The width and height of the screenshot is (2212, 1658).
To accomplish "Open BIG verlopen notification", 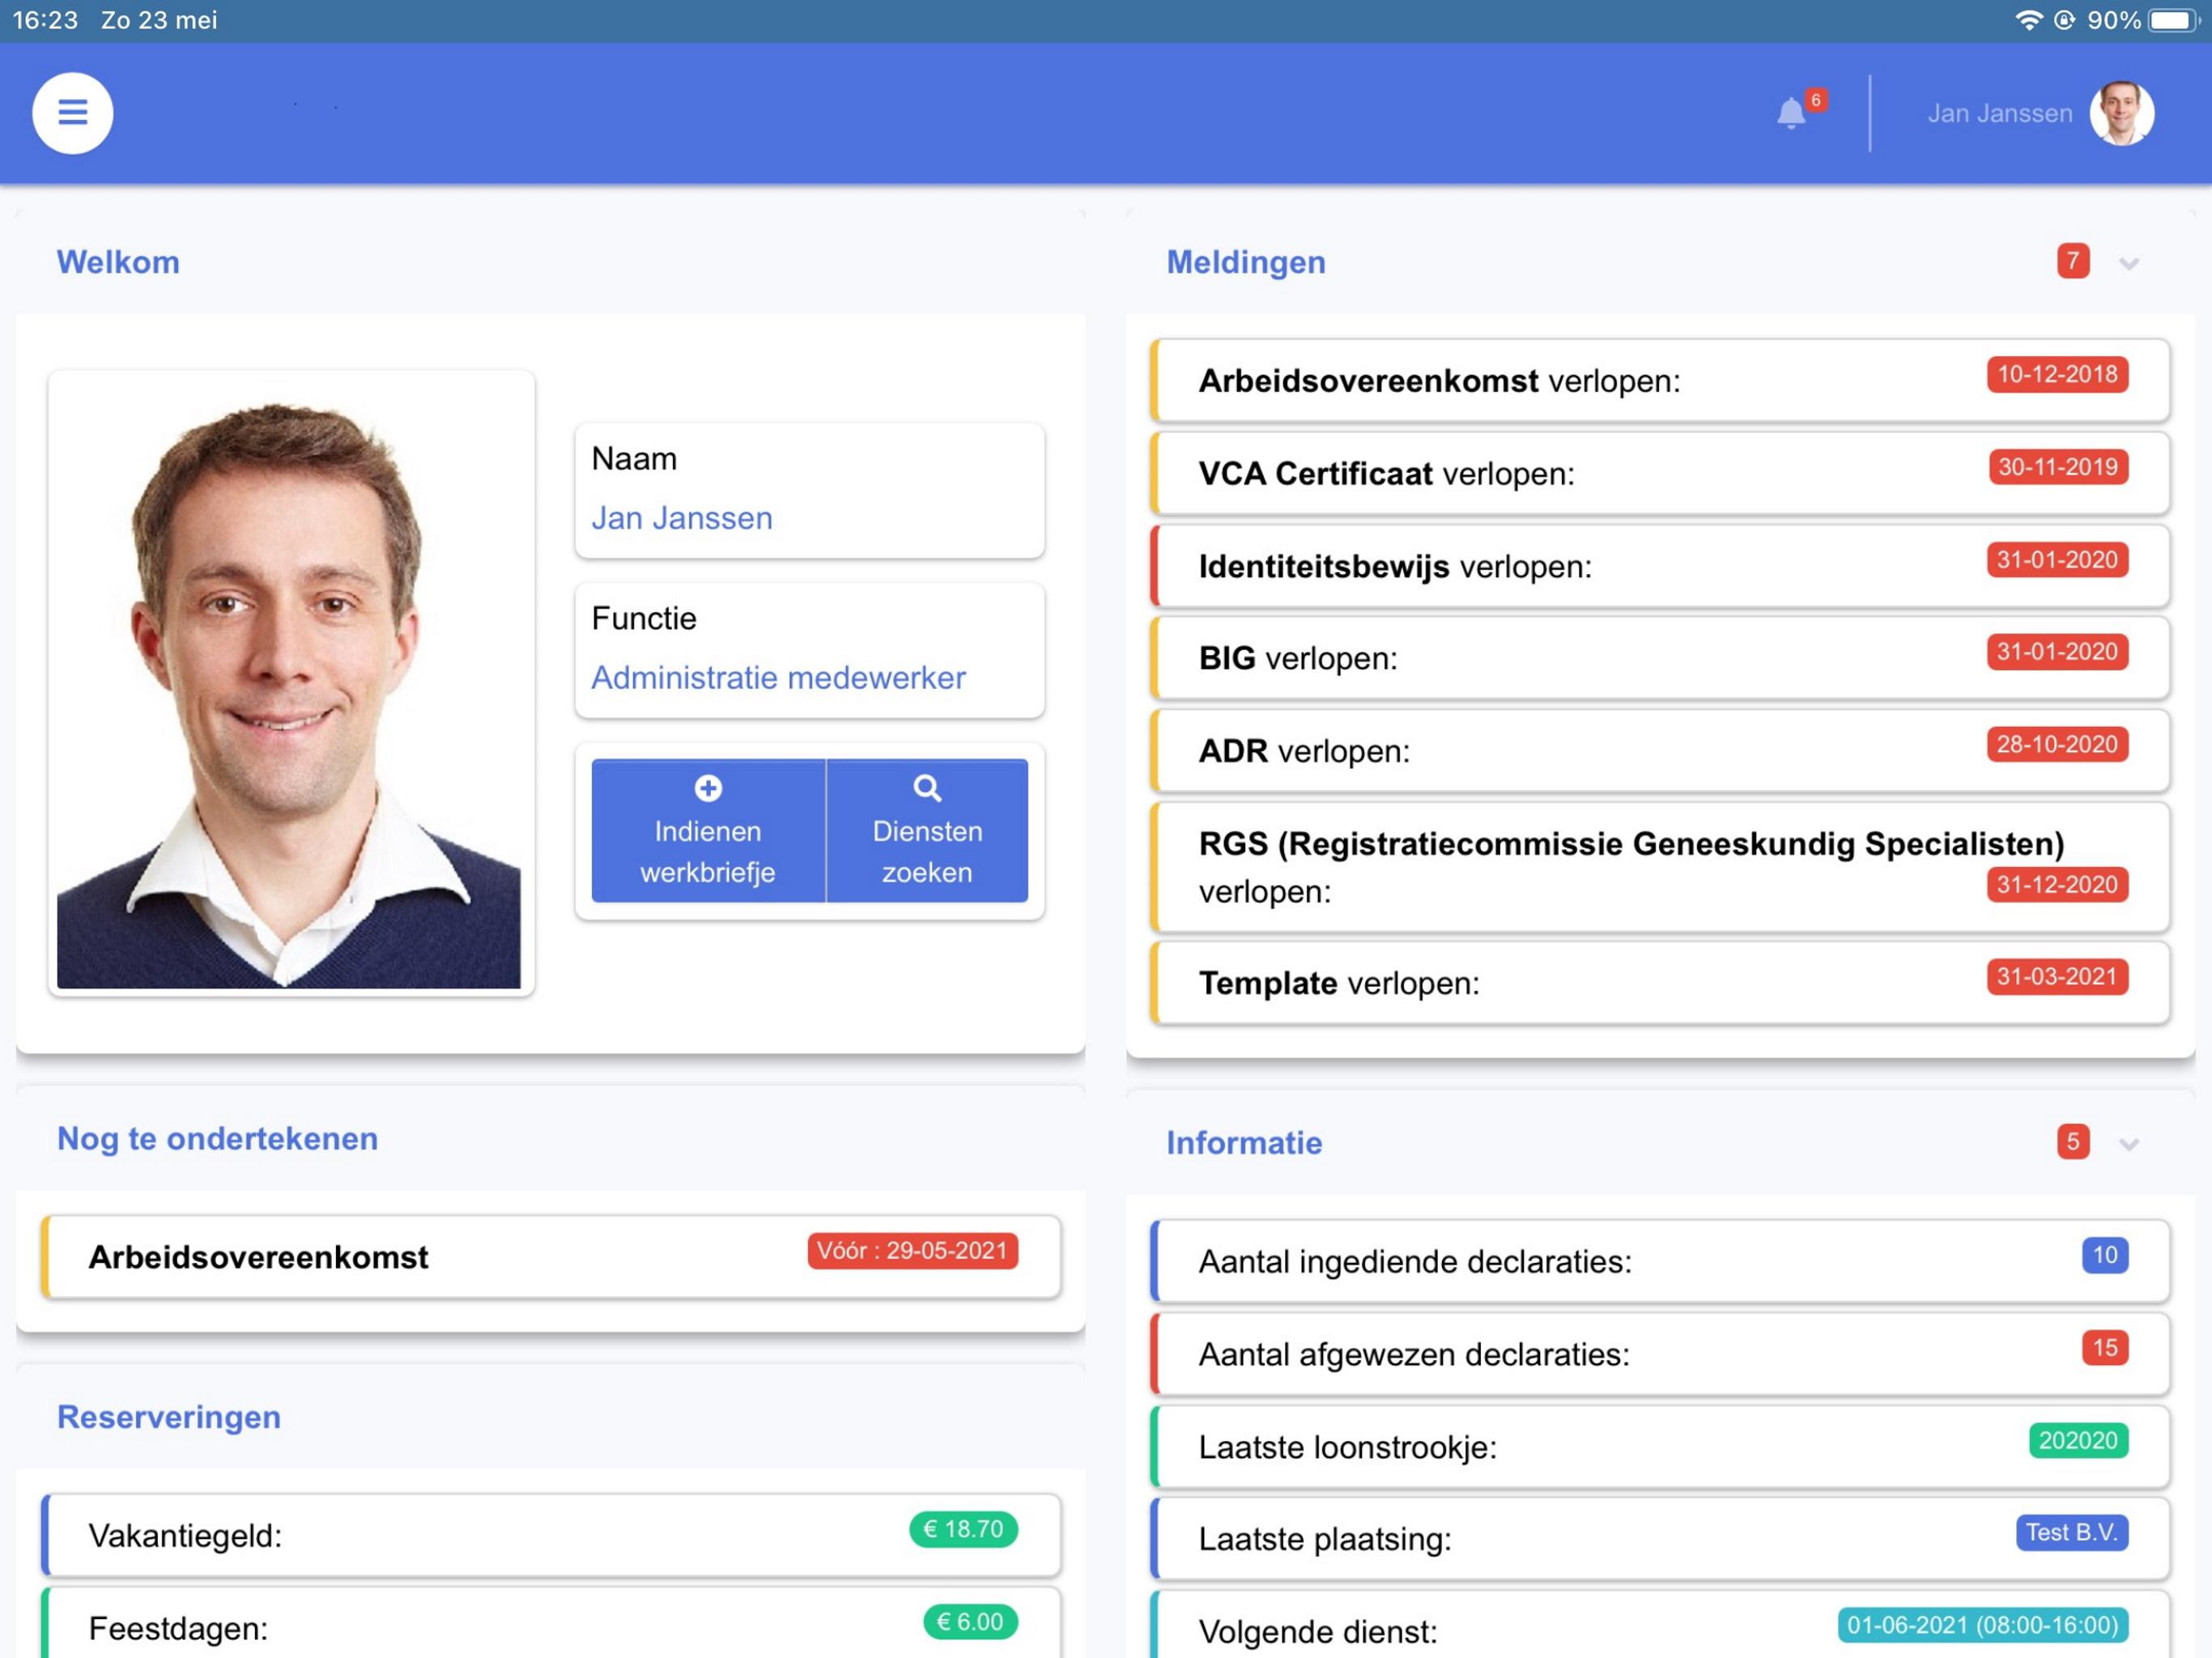I will (1660, 658).
